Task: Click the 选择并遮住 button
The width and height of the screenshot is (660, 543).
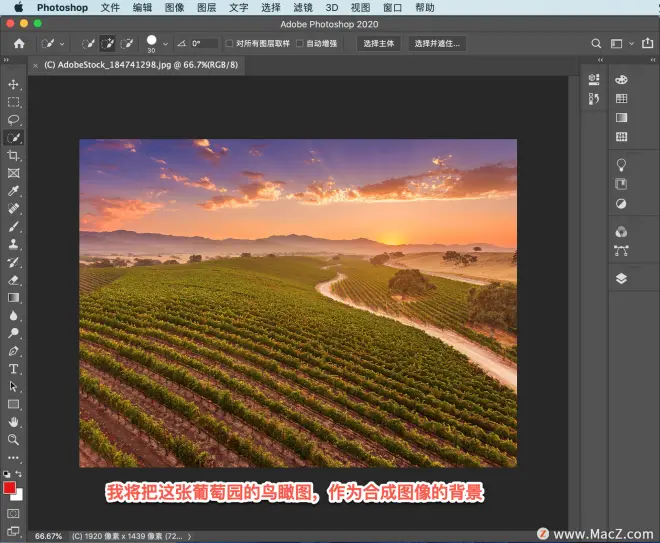Action: [x=437, y=43]
